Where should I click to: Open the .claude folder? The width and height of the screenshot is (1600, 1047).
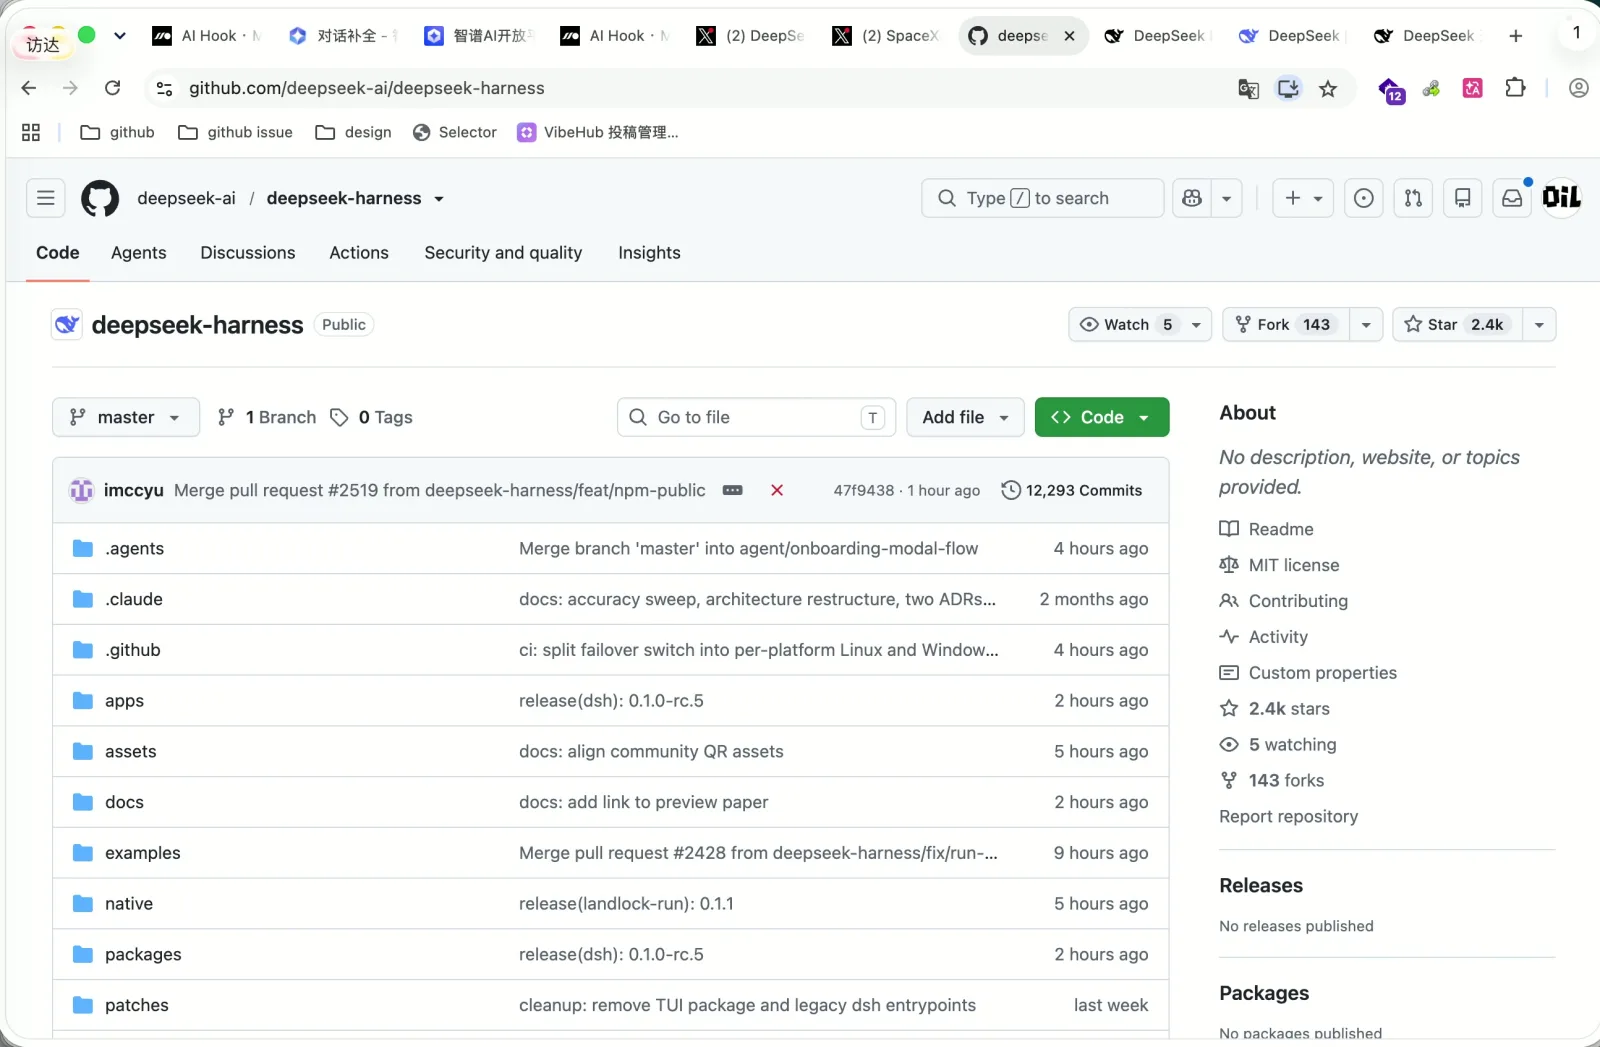tap(134, 599)
